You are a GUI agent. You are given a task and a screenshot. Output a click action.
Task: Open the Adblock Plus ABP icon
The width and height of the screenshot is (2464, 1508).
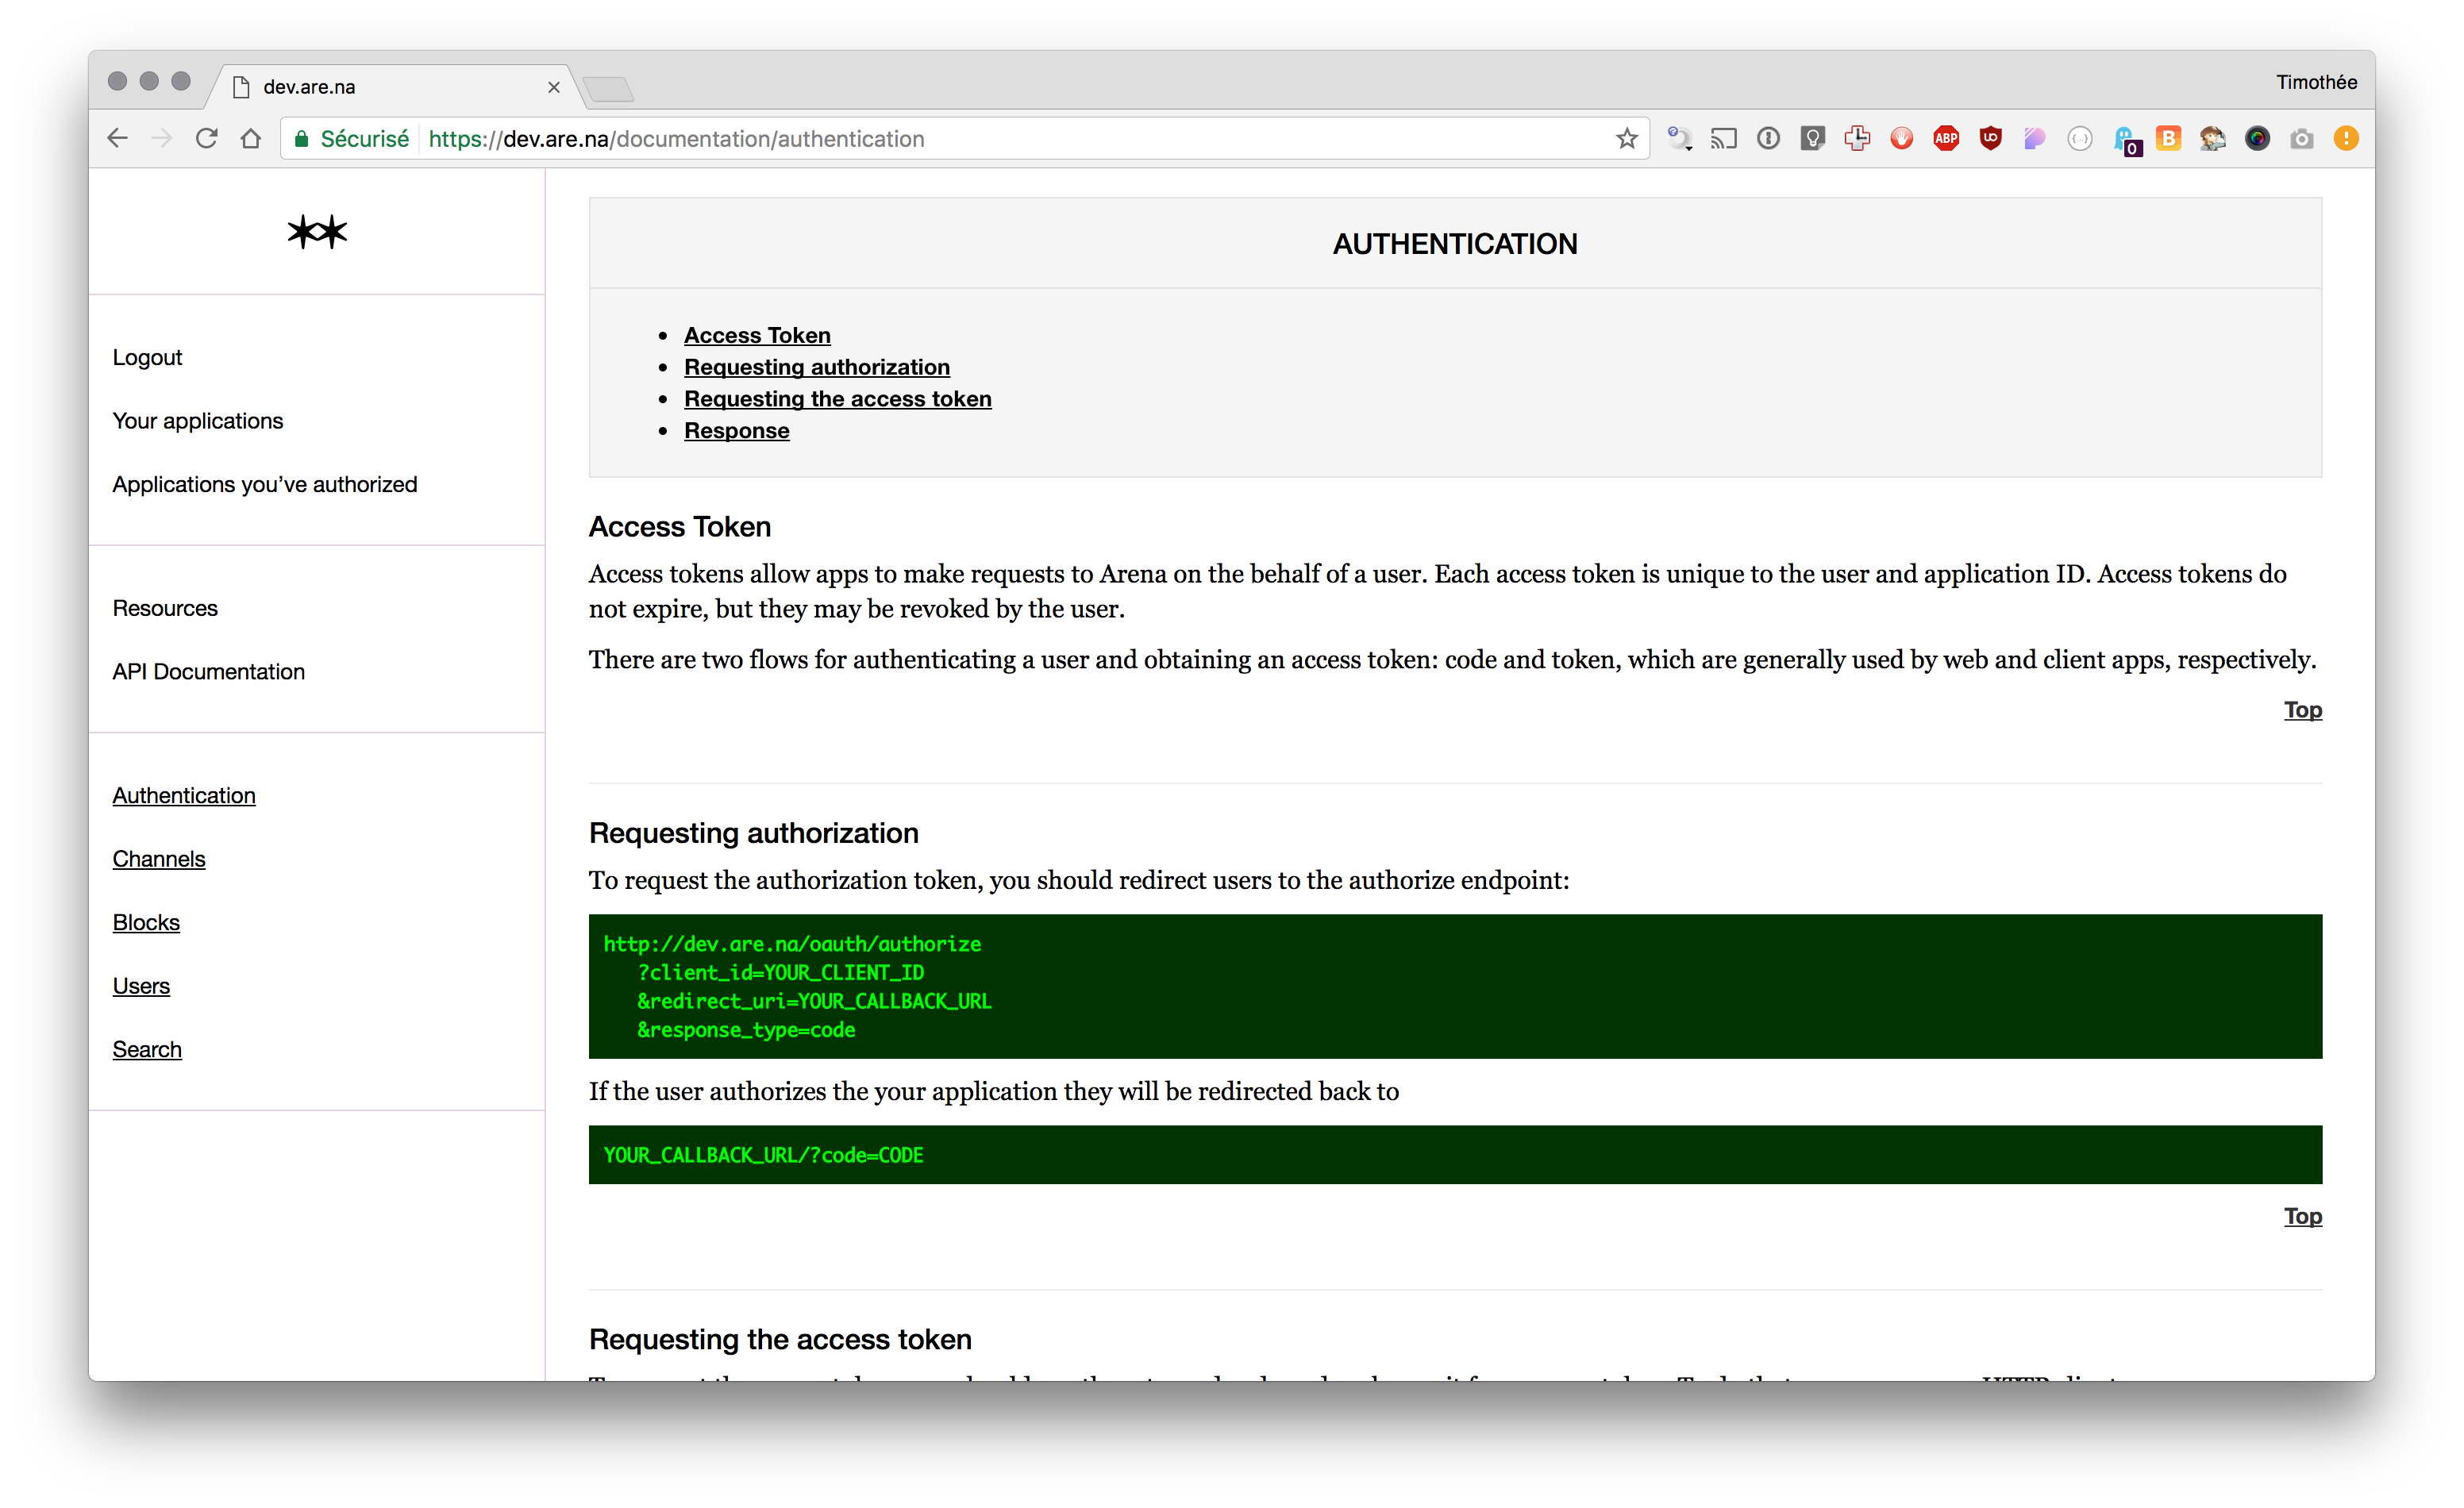[x=1946, y=138]
